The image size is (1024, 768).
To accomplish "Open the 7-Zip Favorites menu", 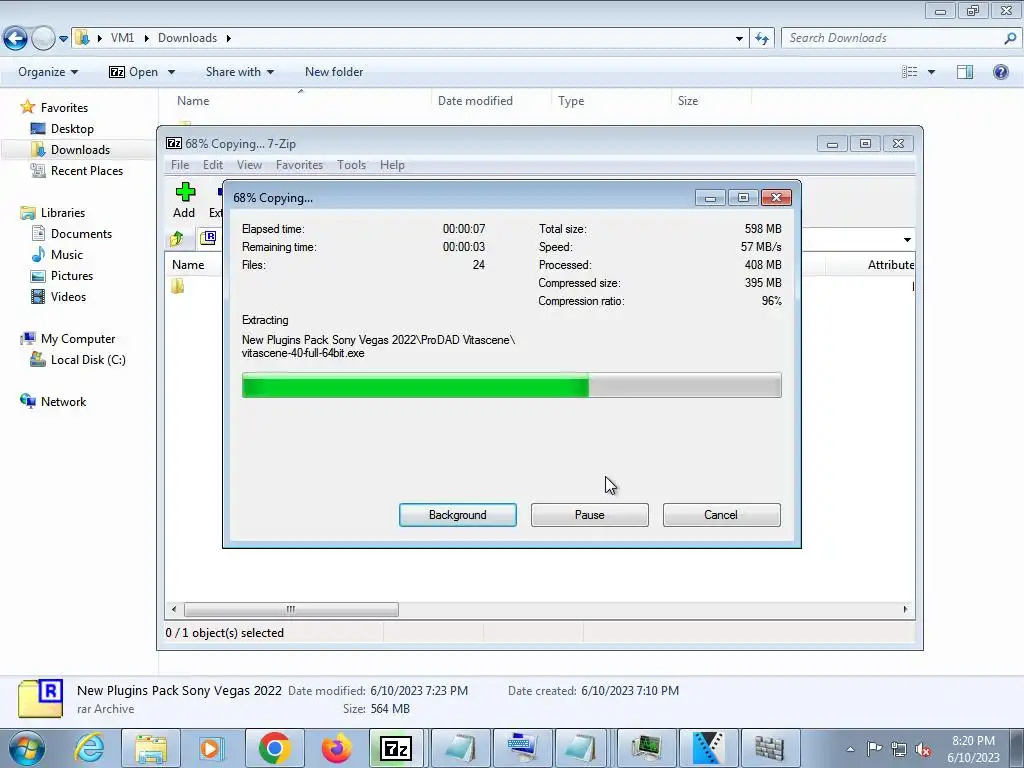I will coord(299,165).
